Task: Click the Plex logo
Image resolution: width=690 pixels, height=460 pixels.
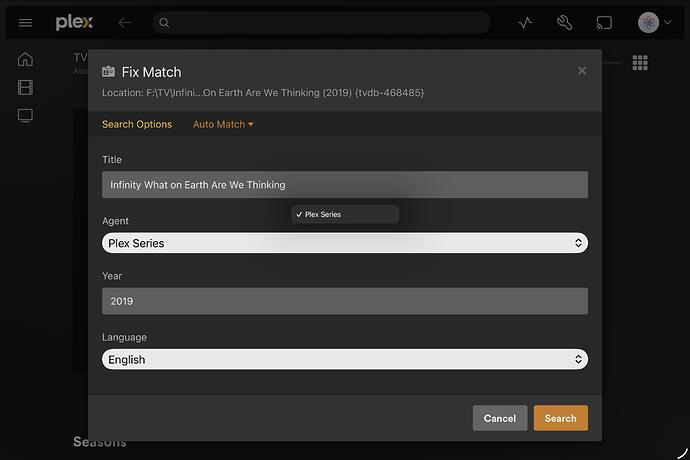Action: [x=74, y=22]
